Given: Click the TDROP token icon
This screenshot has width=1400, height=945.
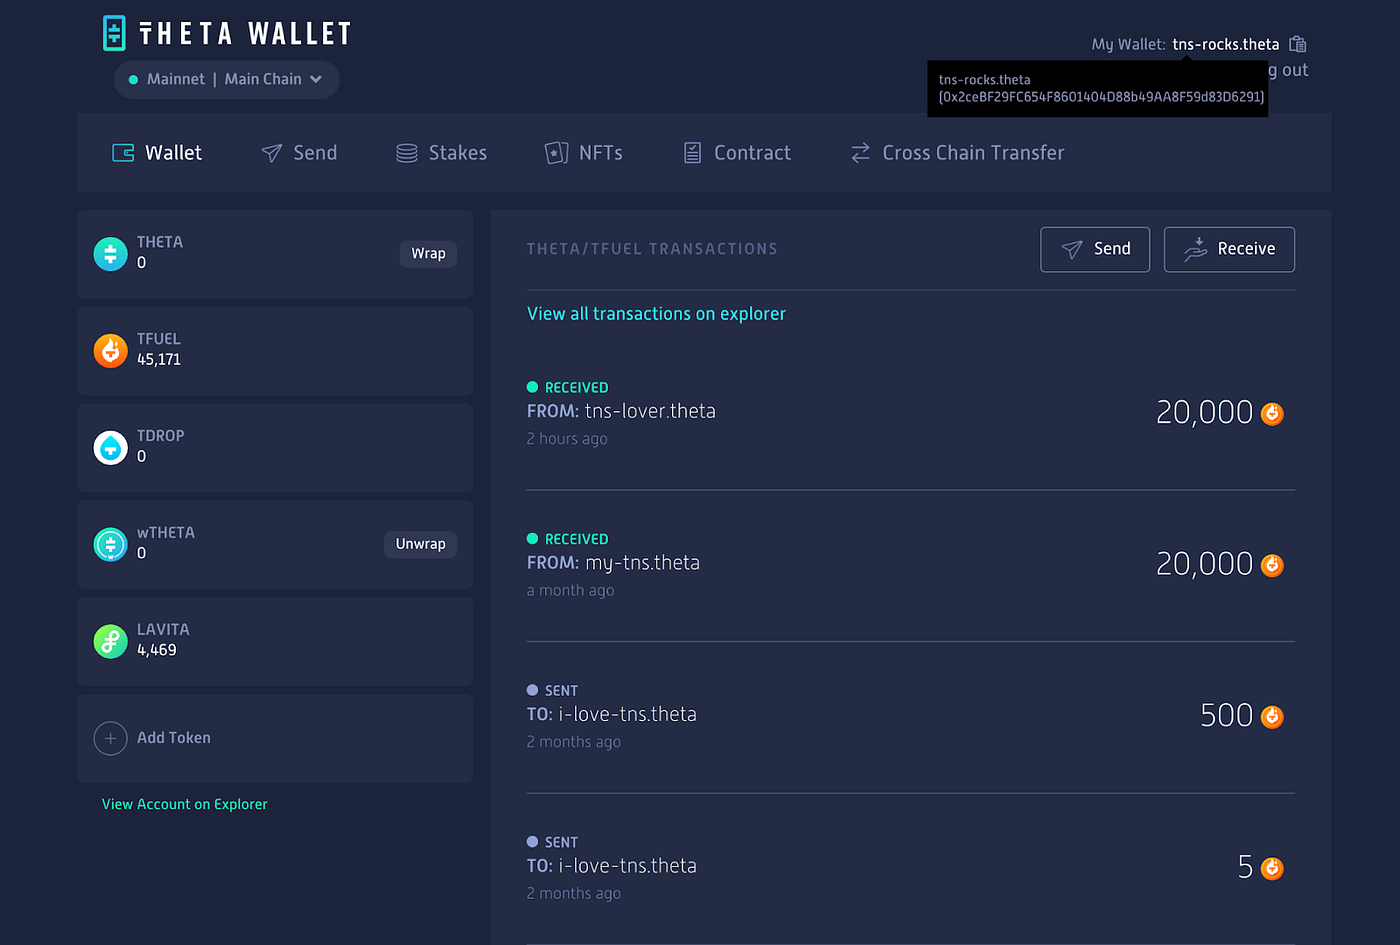Looking at the screenshot, I should coord(110,447).
